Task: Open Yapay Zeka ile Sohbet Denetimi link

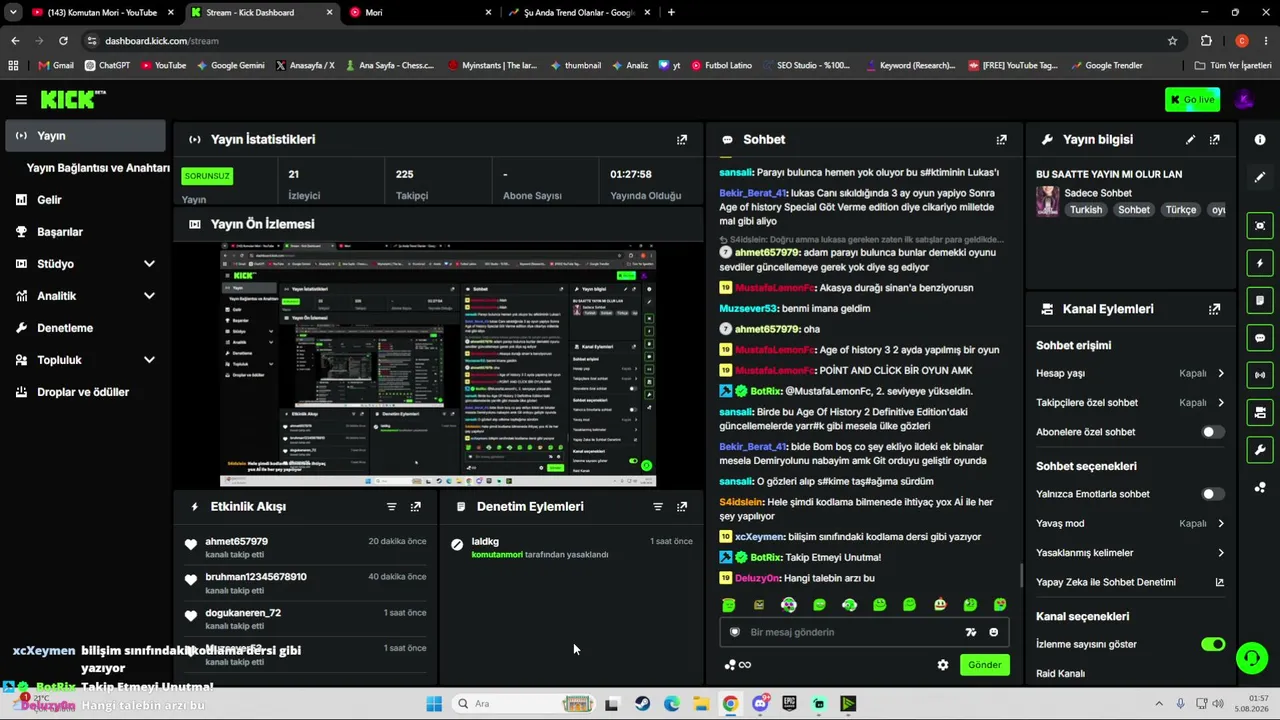Action: [1130, 582]
